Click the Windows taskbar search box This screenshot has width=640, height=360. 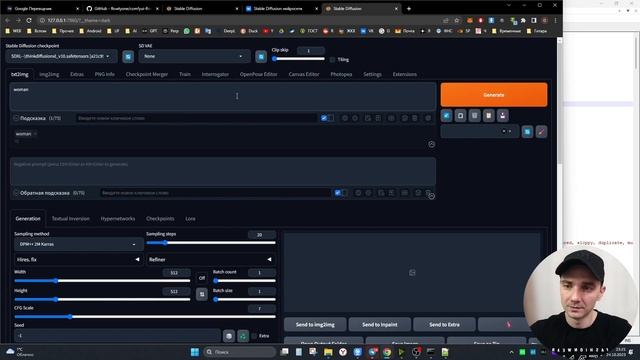tap(240, 352)
